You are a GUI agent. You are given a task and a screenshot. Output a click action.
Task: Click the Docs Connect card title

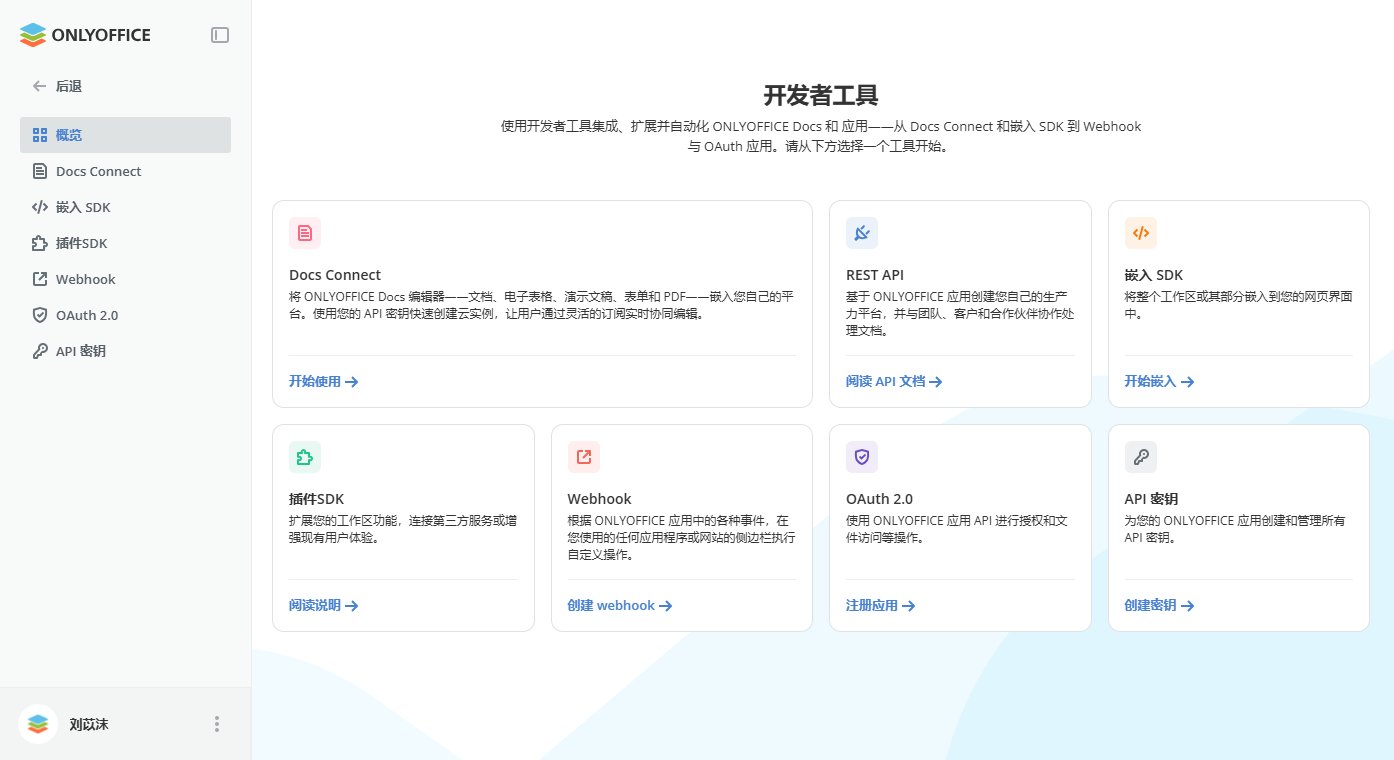click(x=335, y=275)
